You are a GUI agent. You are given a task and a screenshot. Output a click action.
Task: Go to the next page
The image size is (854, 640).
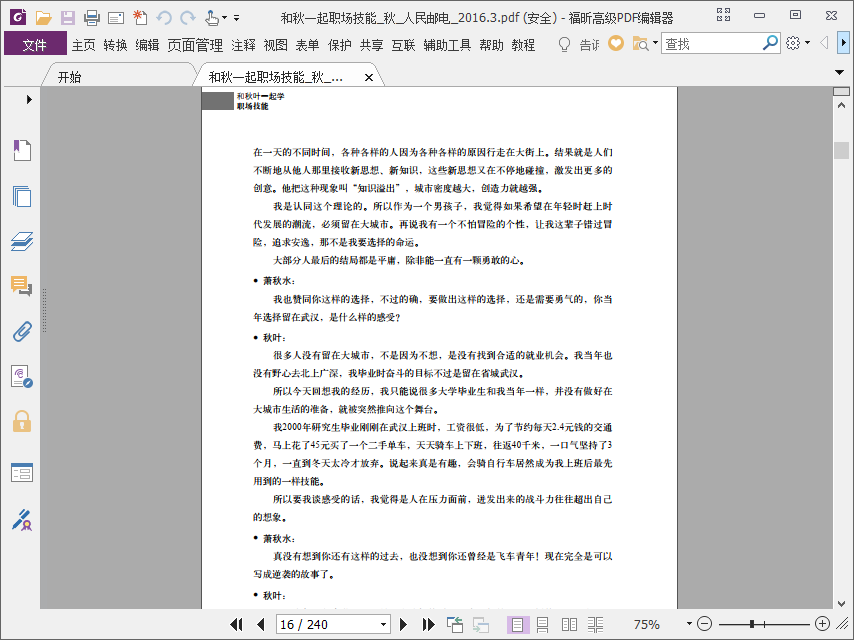(x=404, y=624)
